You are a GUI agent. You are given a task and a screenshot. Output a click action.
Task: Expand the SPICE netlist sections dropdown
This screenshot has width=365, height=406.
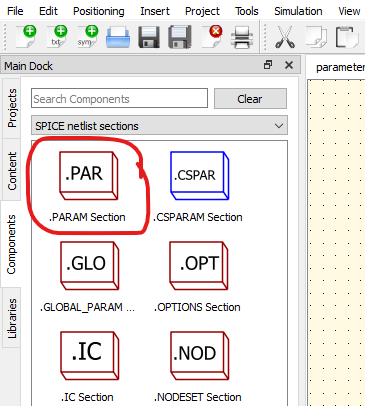[159, 126]
